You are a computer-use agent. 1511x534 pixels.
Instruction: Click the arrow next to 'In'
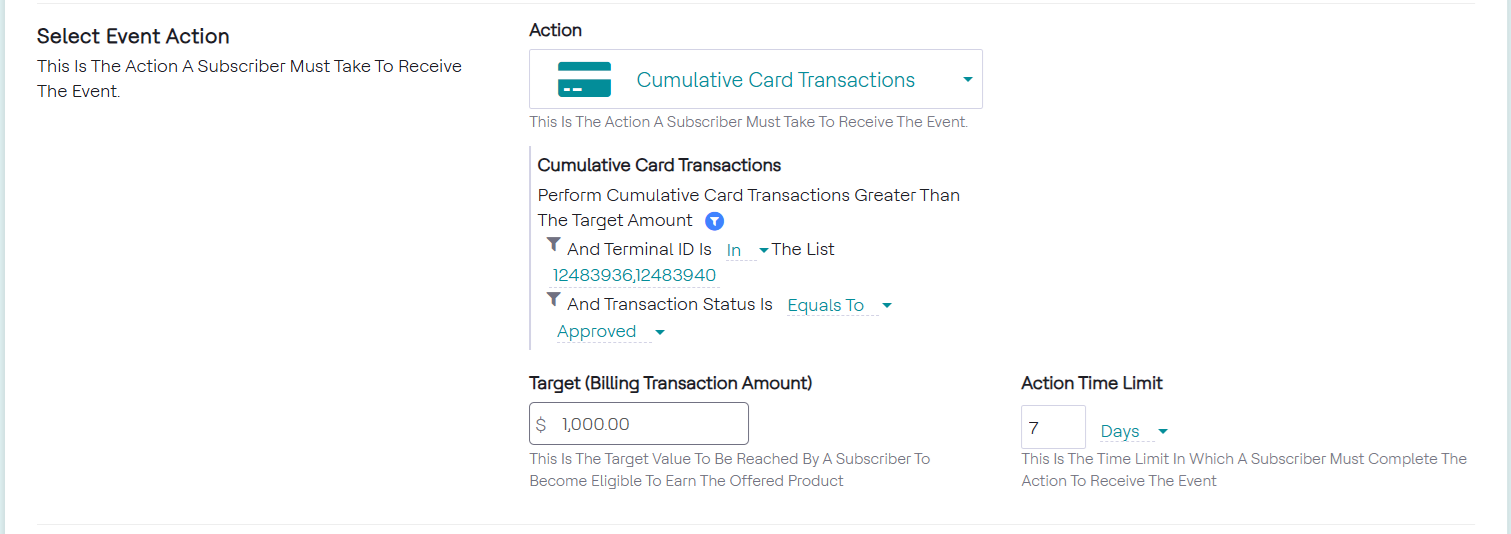pos(764,250)
